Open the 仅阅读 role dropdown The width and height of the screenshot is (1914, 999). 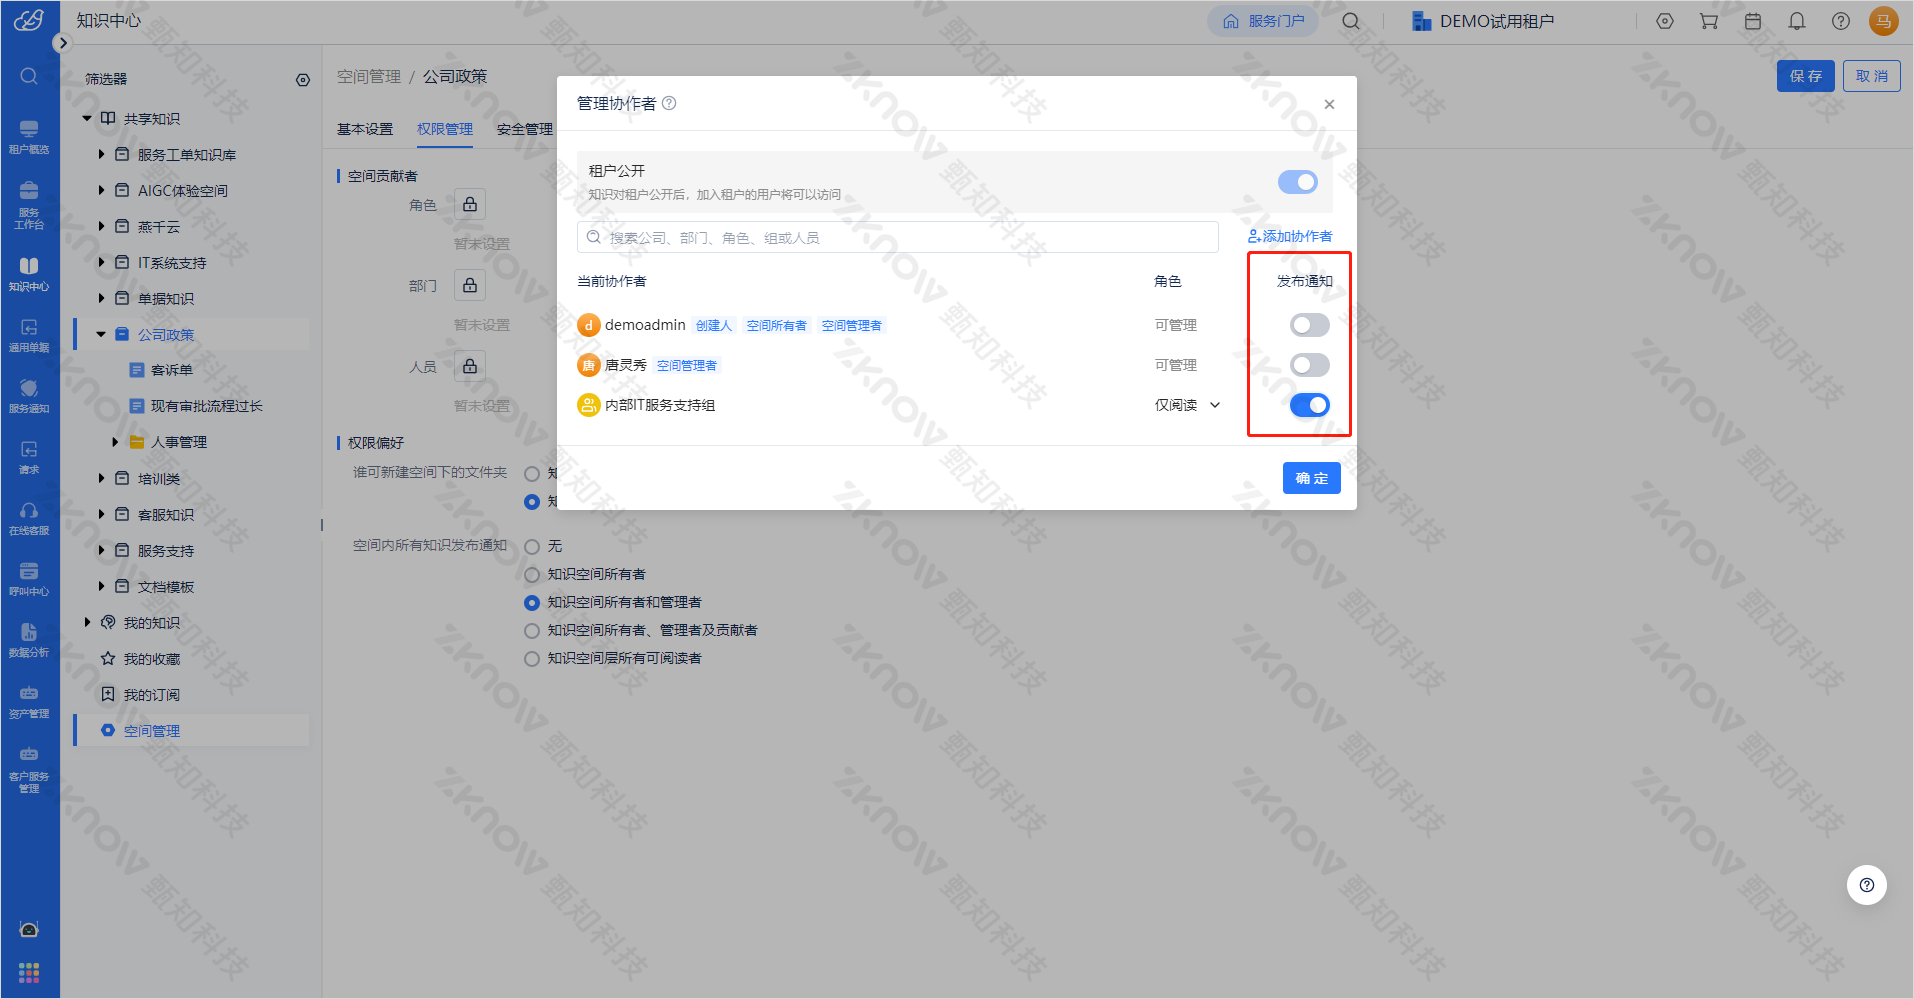(1188, 405)
